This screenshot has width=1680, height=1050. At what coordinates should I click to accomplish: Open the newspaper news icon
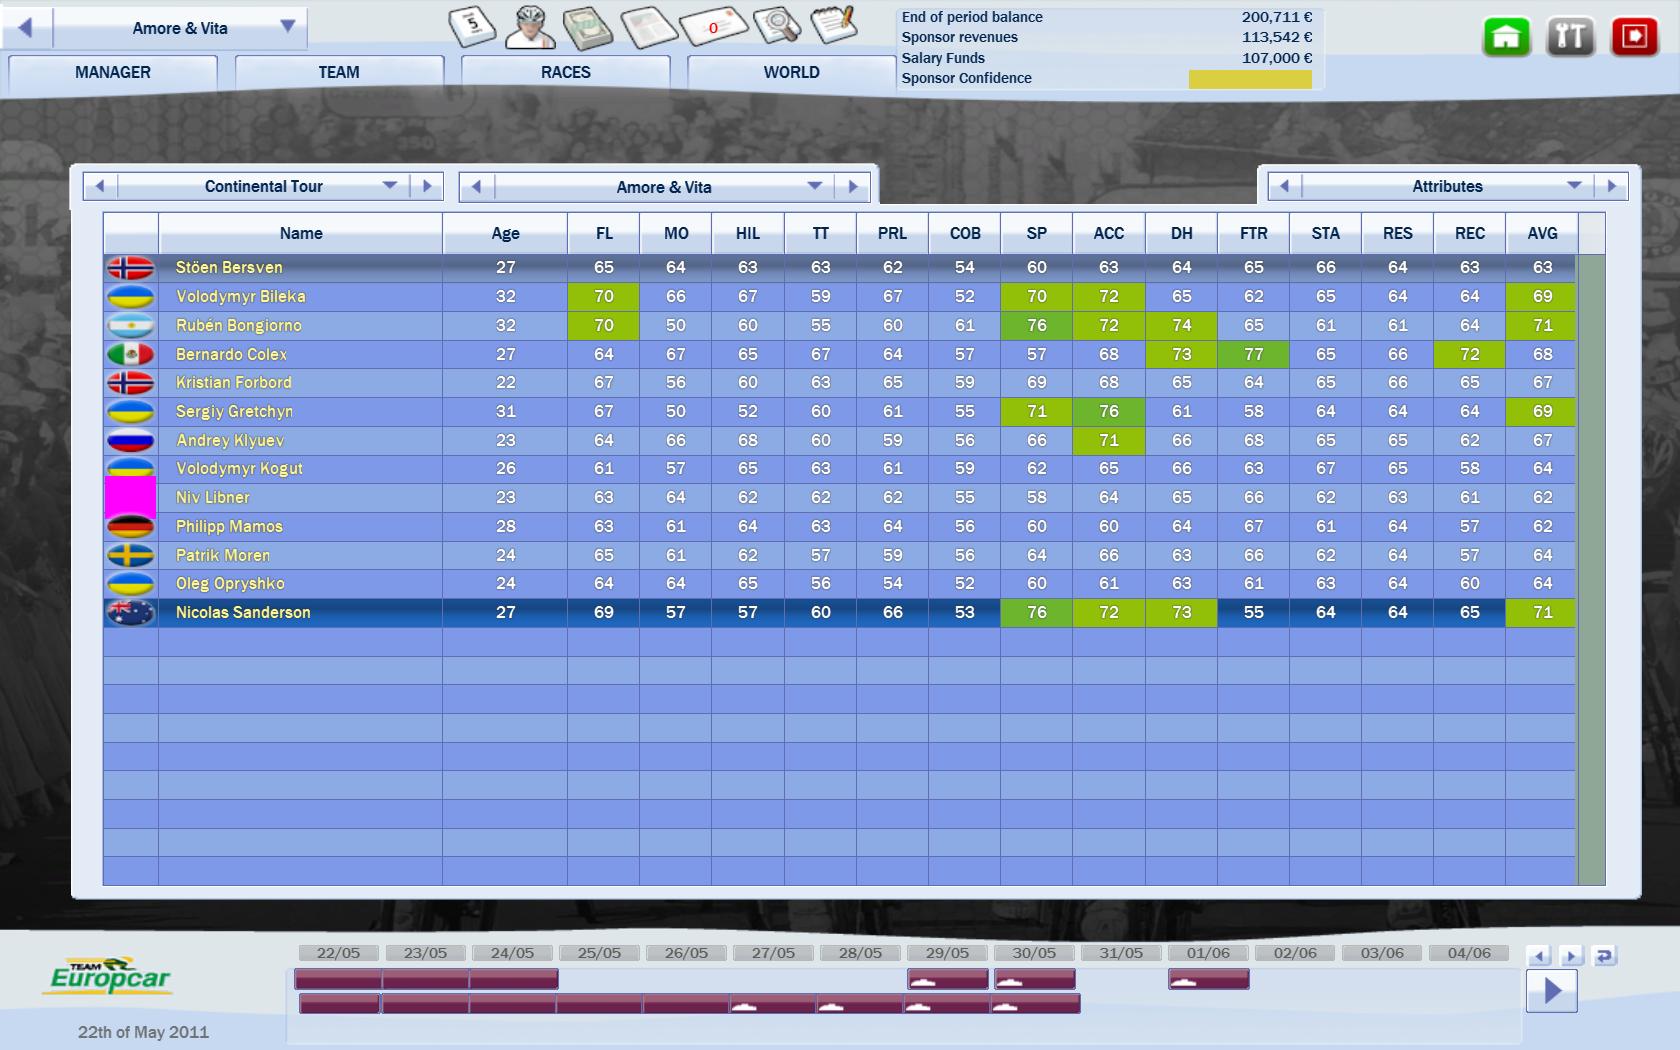(649, 27)
